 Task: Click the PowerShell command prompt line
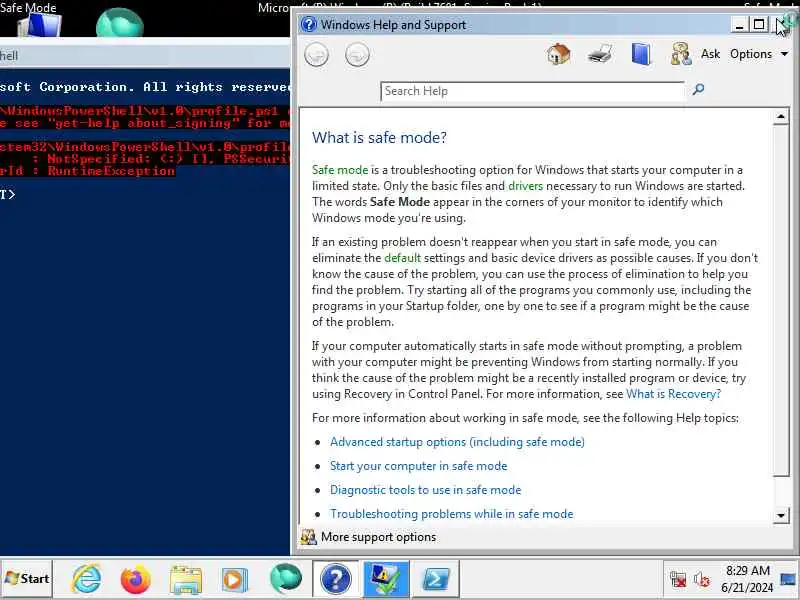(8, 194)
